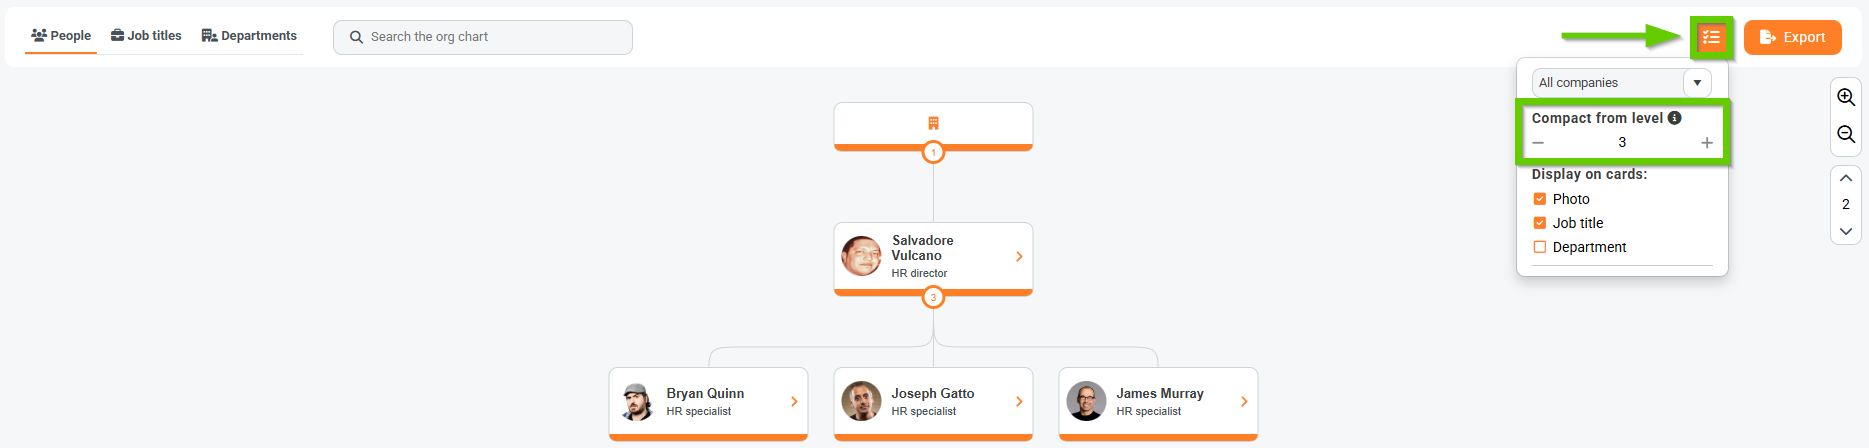Uncheck the Photo checkbox
Image resolution: width=1869 pixels, height=448 pixels.
pos(1540,199)
